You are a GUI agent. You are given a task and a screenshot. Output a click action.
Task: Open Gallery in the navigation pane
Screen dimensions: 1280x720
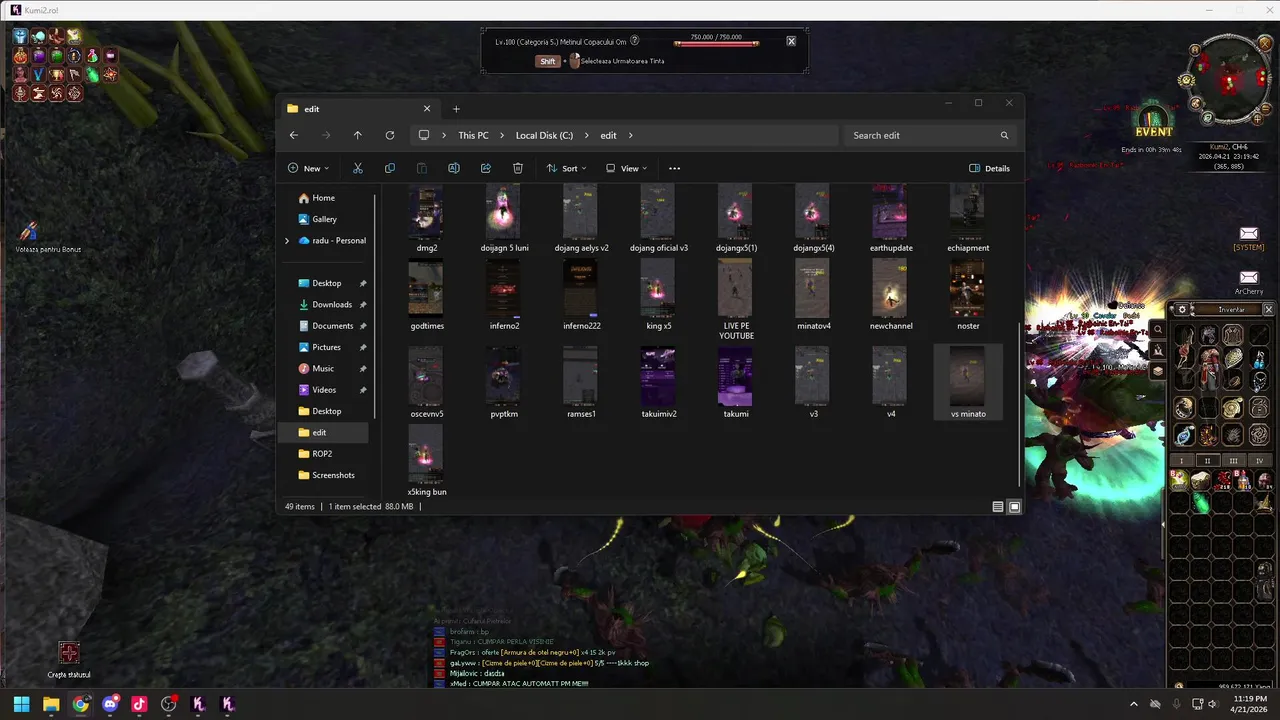[324, 219]
